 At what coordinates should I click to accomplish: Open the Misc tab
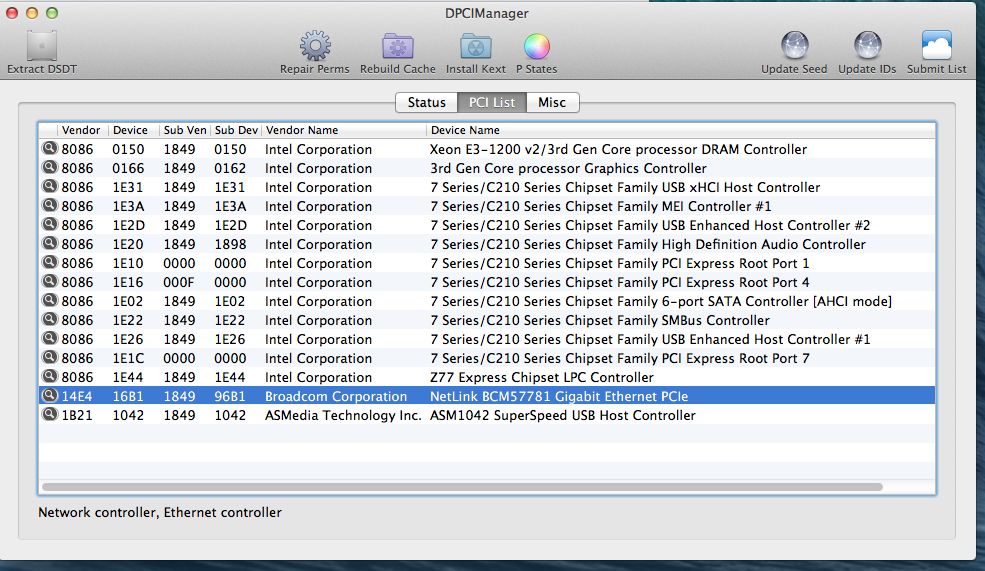pos(552,102)
